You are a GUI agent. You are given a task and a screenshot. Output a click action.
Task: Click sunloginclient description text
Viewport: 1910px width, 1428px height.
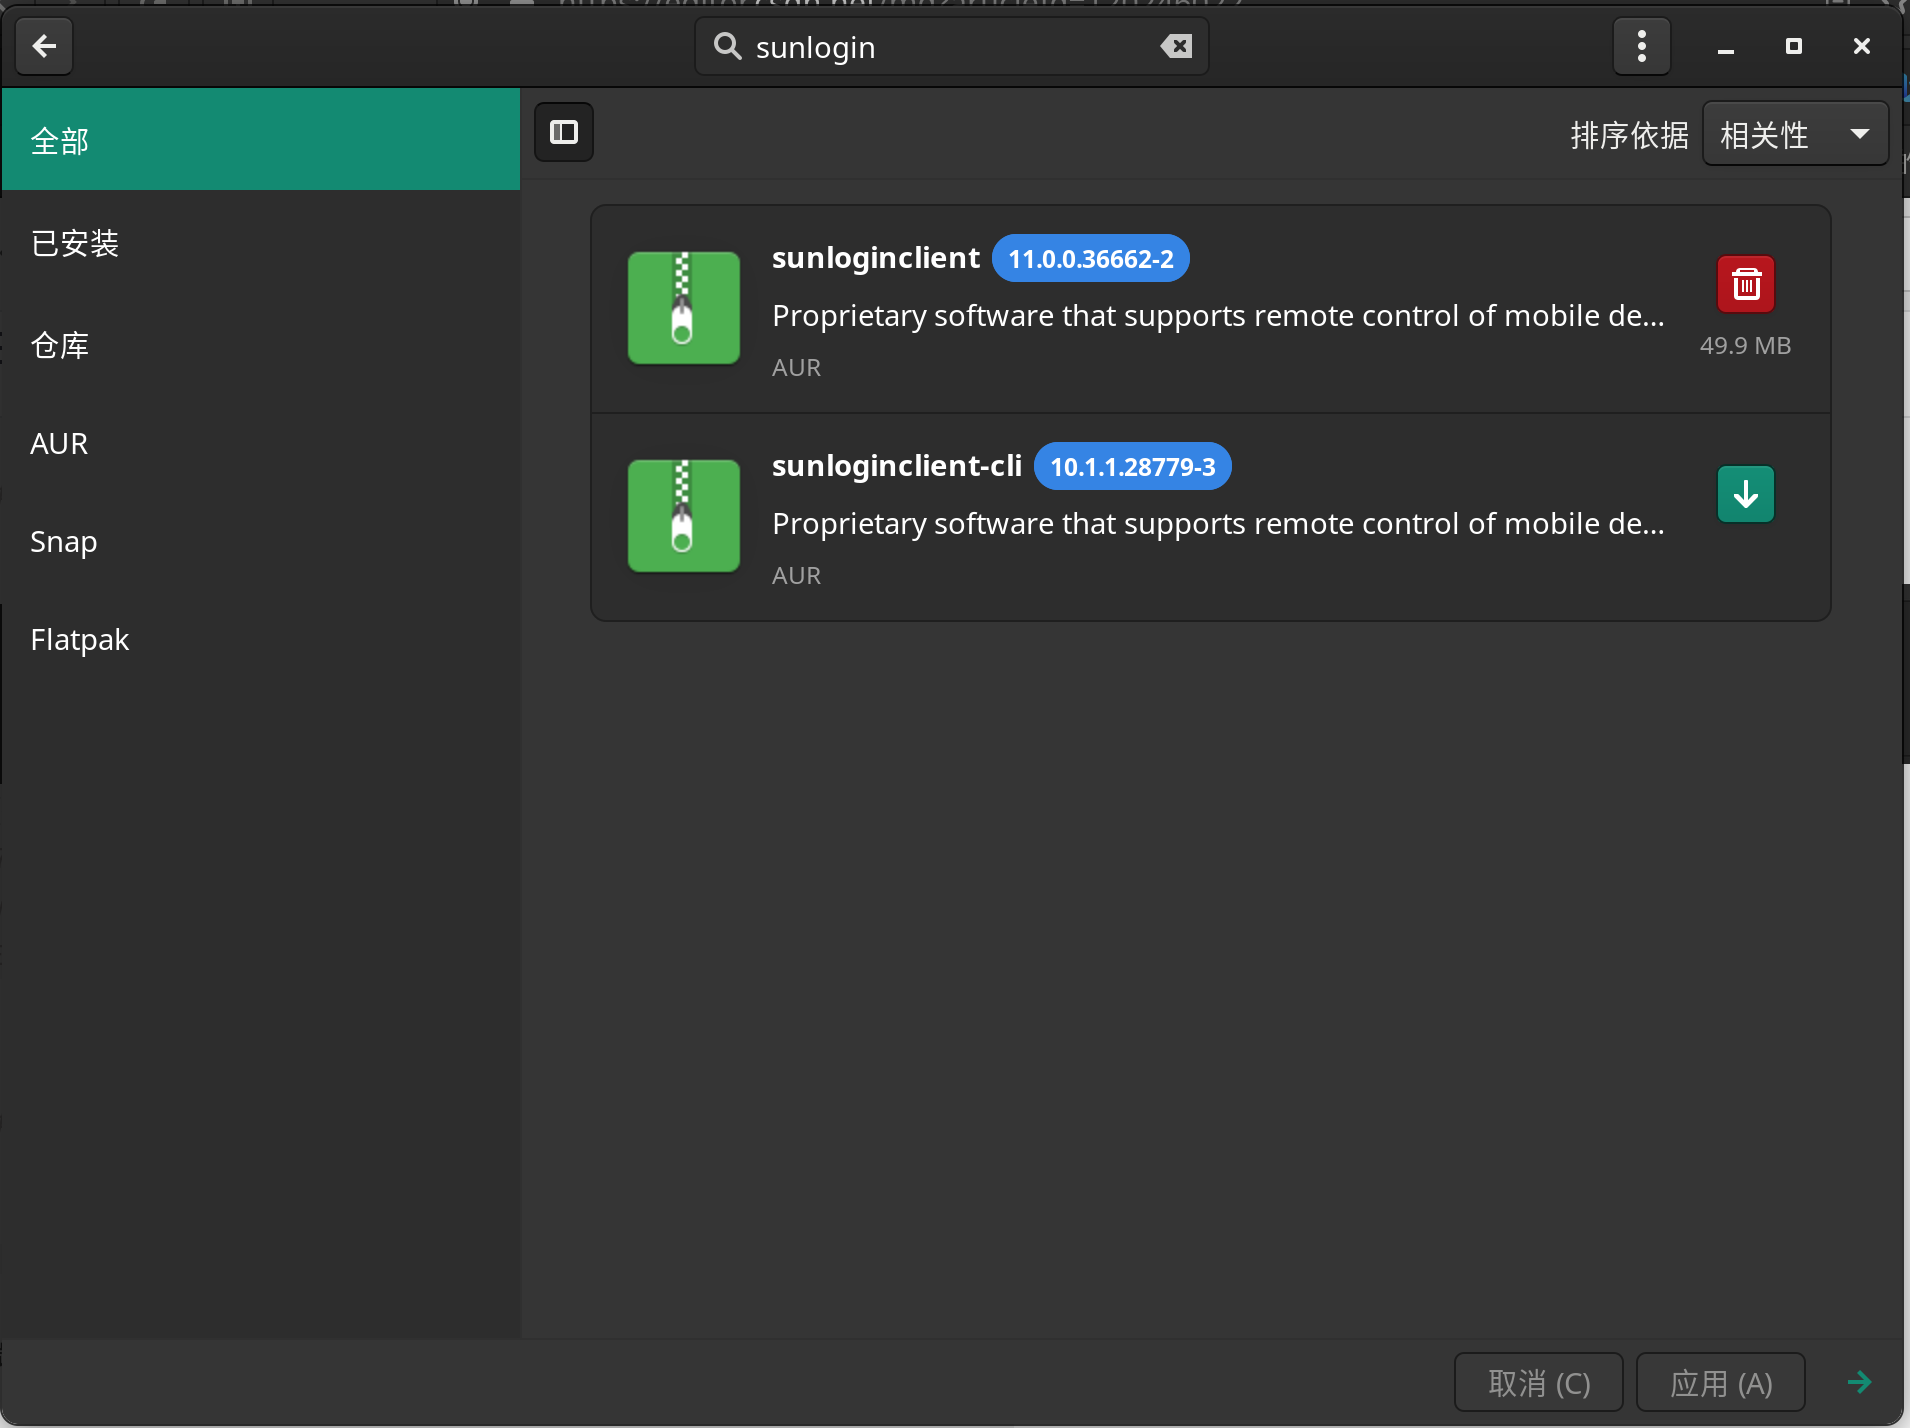(x=1218, y=316)
